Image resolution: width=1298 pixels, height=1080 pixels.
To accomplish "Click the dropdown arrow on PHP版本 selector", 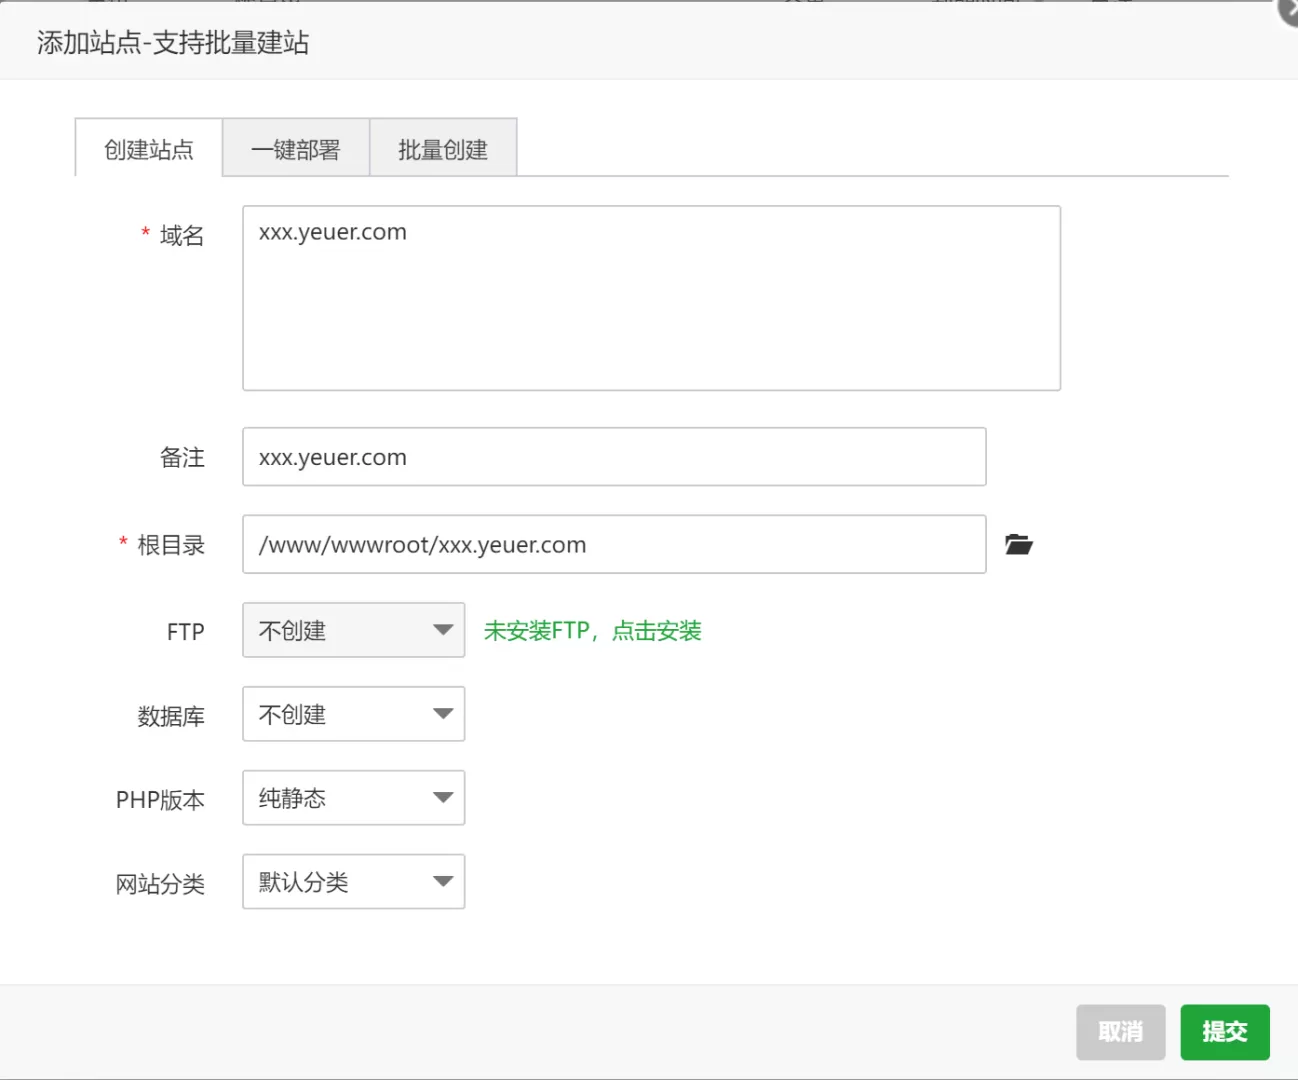I will [443, 798].
